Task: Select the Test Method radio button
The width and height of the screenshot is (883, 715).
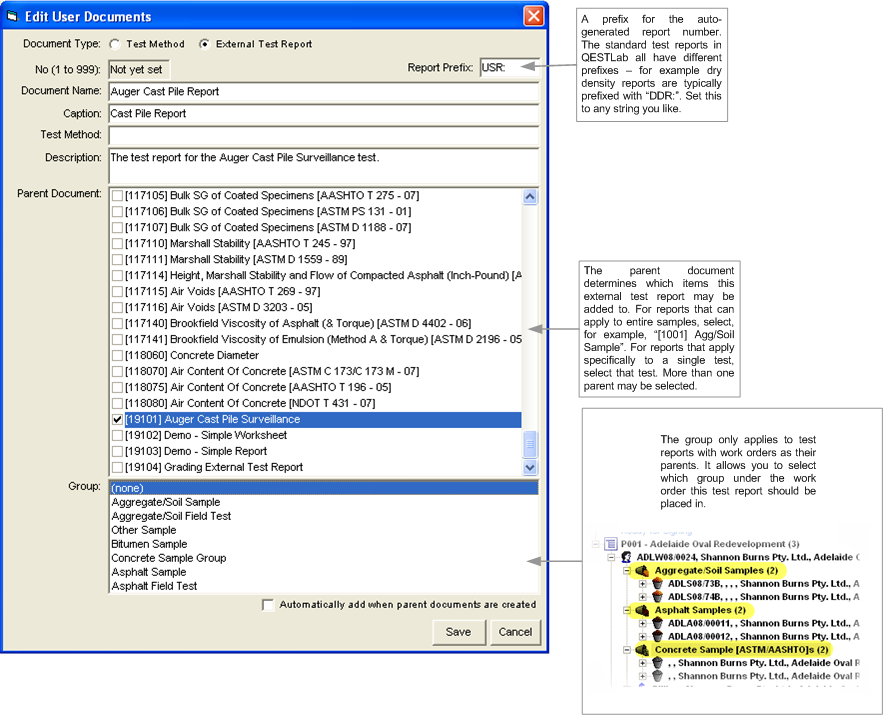Action: [x=115, y=45]
